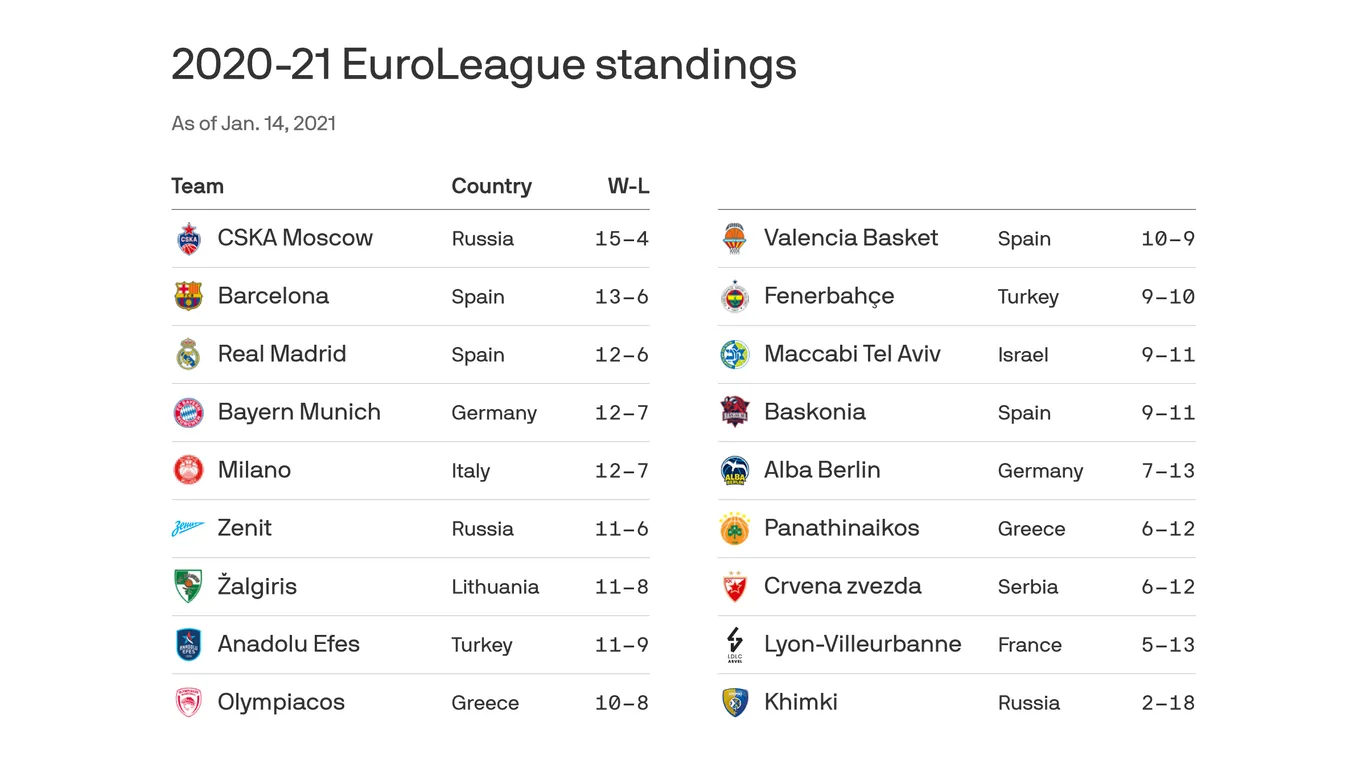This screenshot has width=1366, height=768.
Task: Click the Panathinaikos clover logo
Action: (734, 529)
